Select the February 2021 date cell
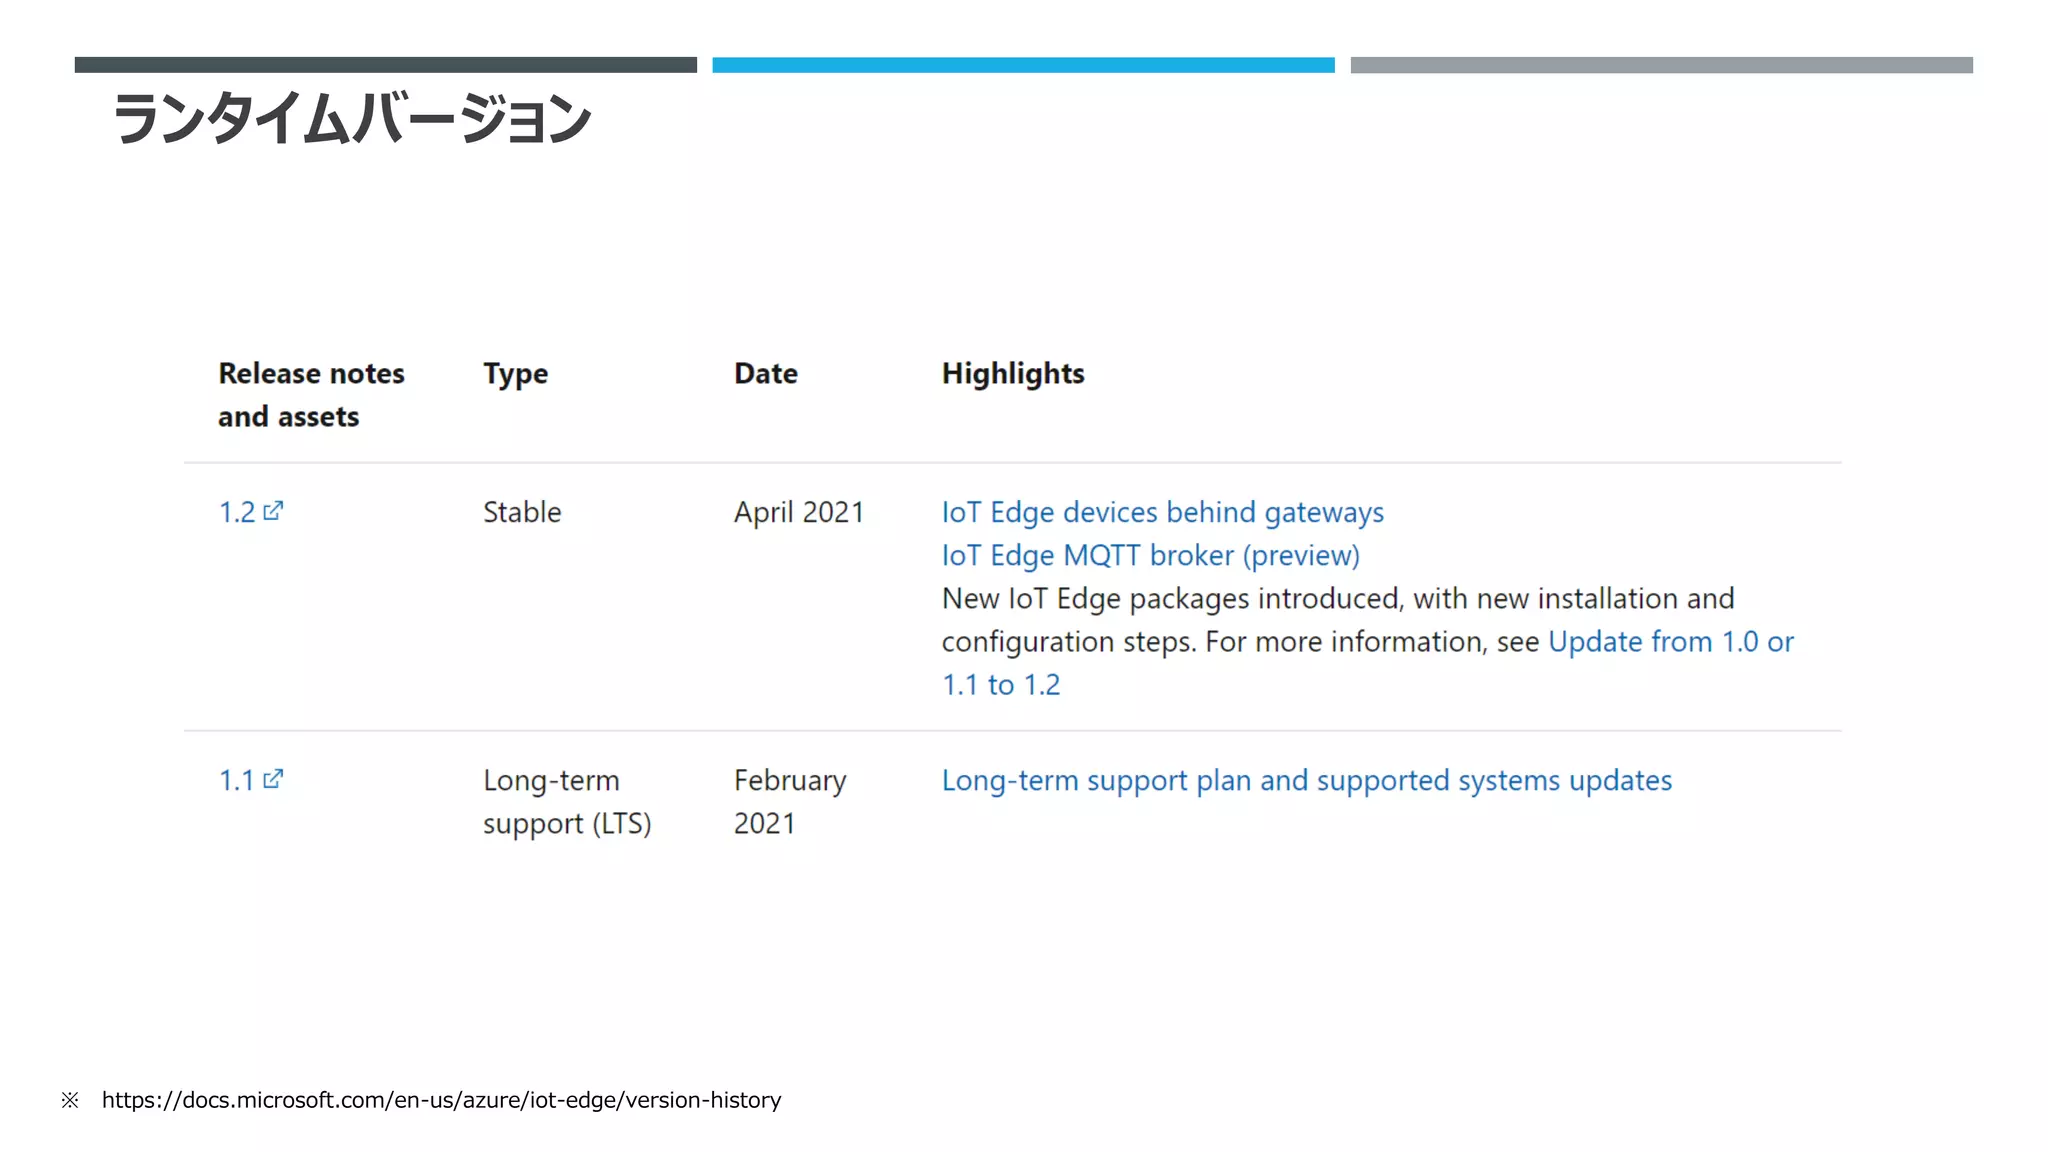Viewport: 2048px width, 1152px height. pyautogui.click(x=790, y=802)
